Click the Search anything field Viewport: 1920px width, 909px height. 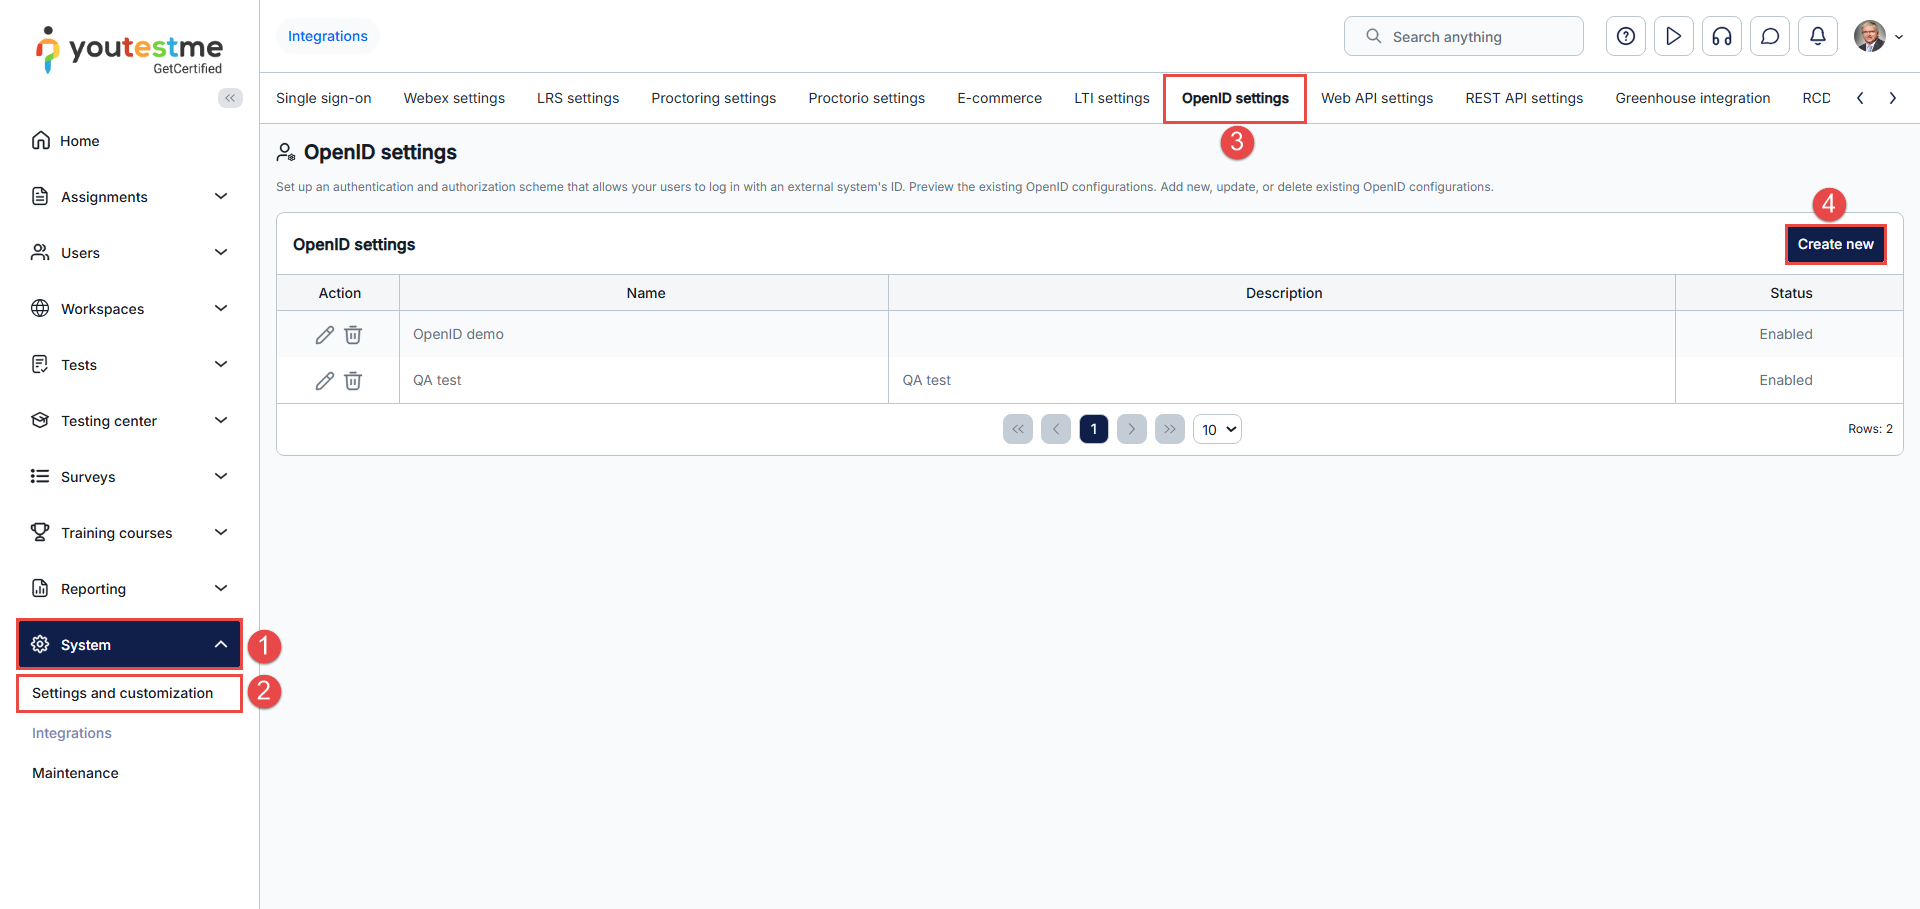click(x=1463, y=37)
